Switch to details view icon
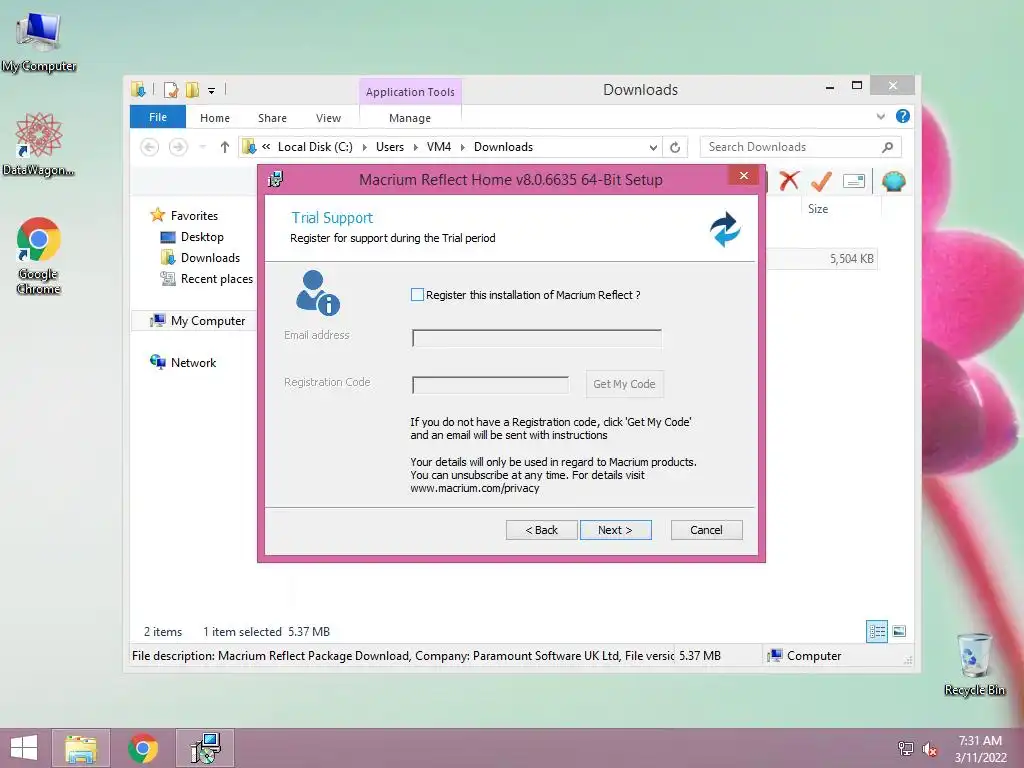This screenshot has height=768, width=1024. pos(876,632)
